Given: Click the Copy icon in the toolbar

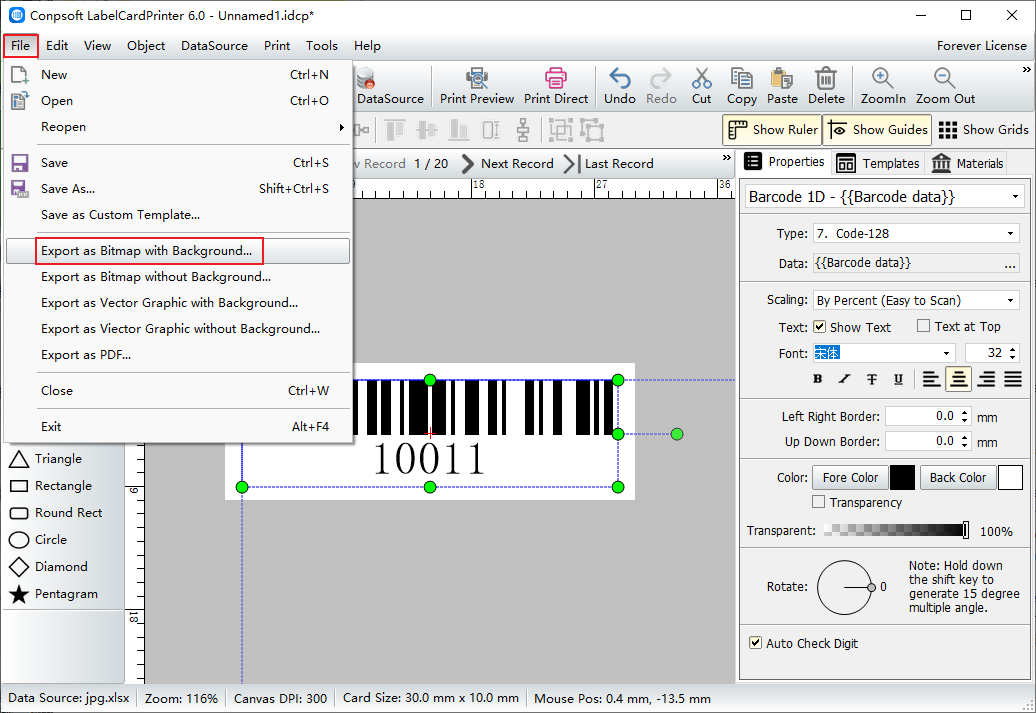Looking at the screenshot, I should (741, 79).
